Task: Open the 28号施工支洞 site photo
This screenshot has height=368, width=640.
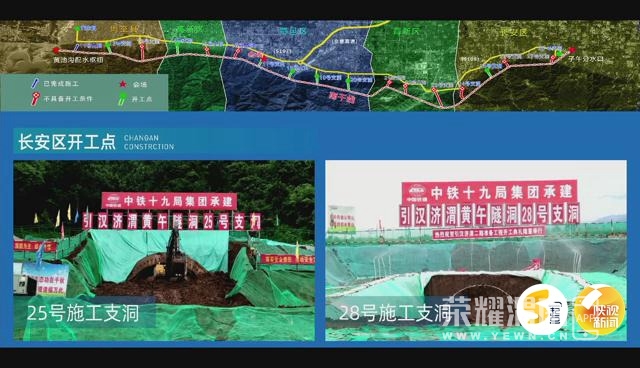Action: (x=476, y=251)
